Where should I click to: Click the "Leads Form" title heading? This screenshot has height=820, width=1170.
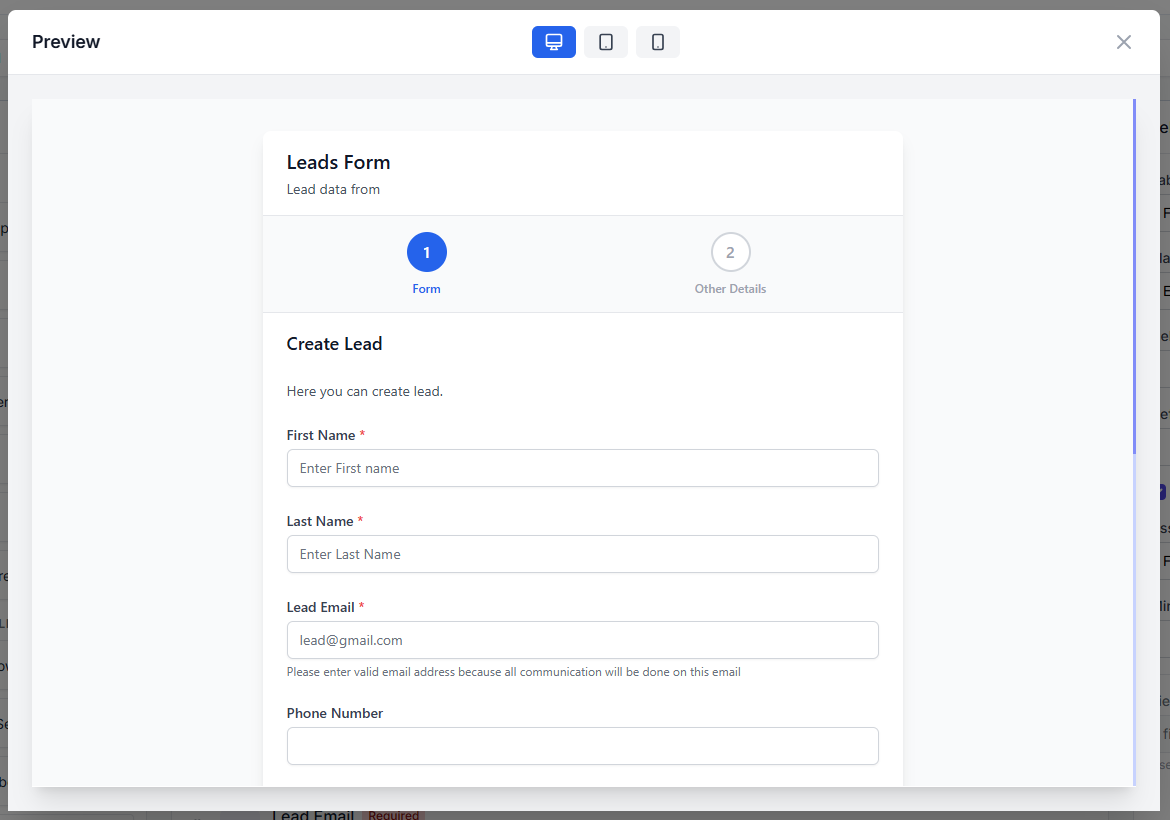338,162
